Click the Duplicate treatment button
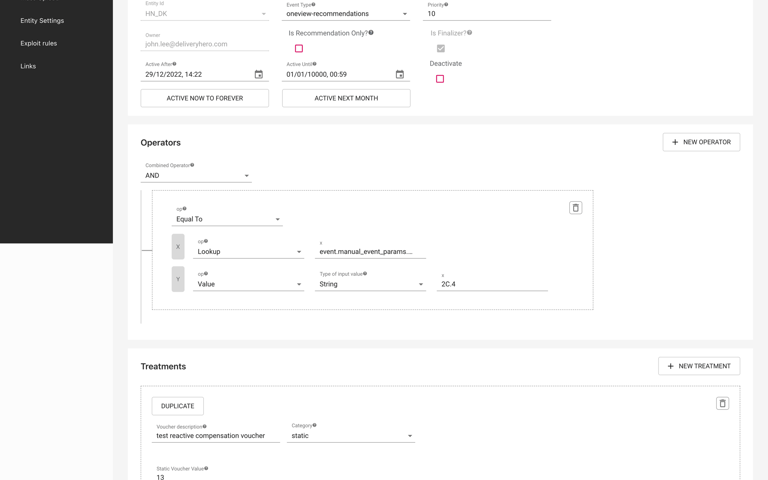Viewport: 768px width, 480px height. pyautogui.click(x=178, y=406)
